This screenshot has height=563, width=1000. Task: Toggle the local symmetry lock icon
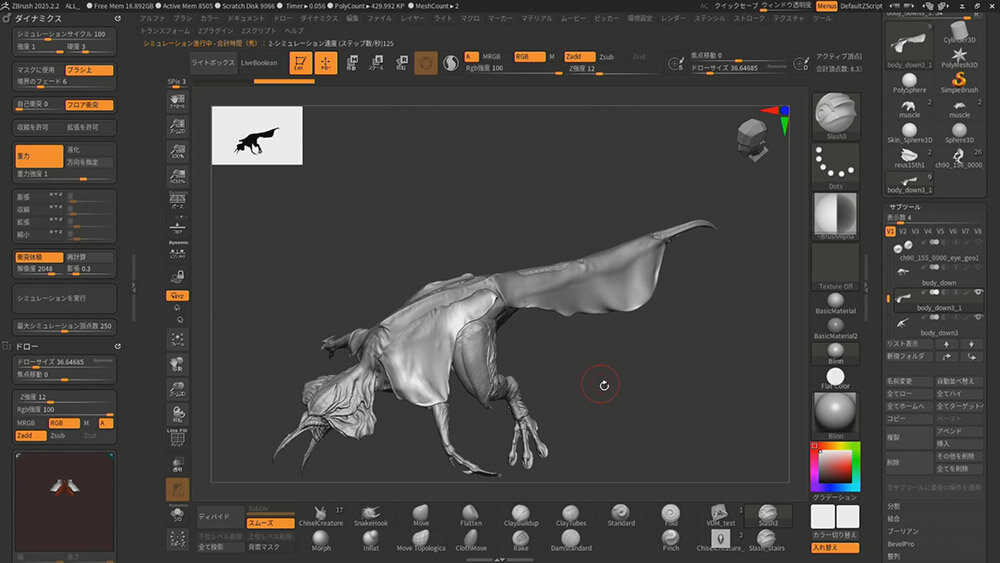pos(177,276)
